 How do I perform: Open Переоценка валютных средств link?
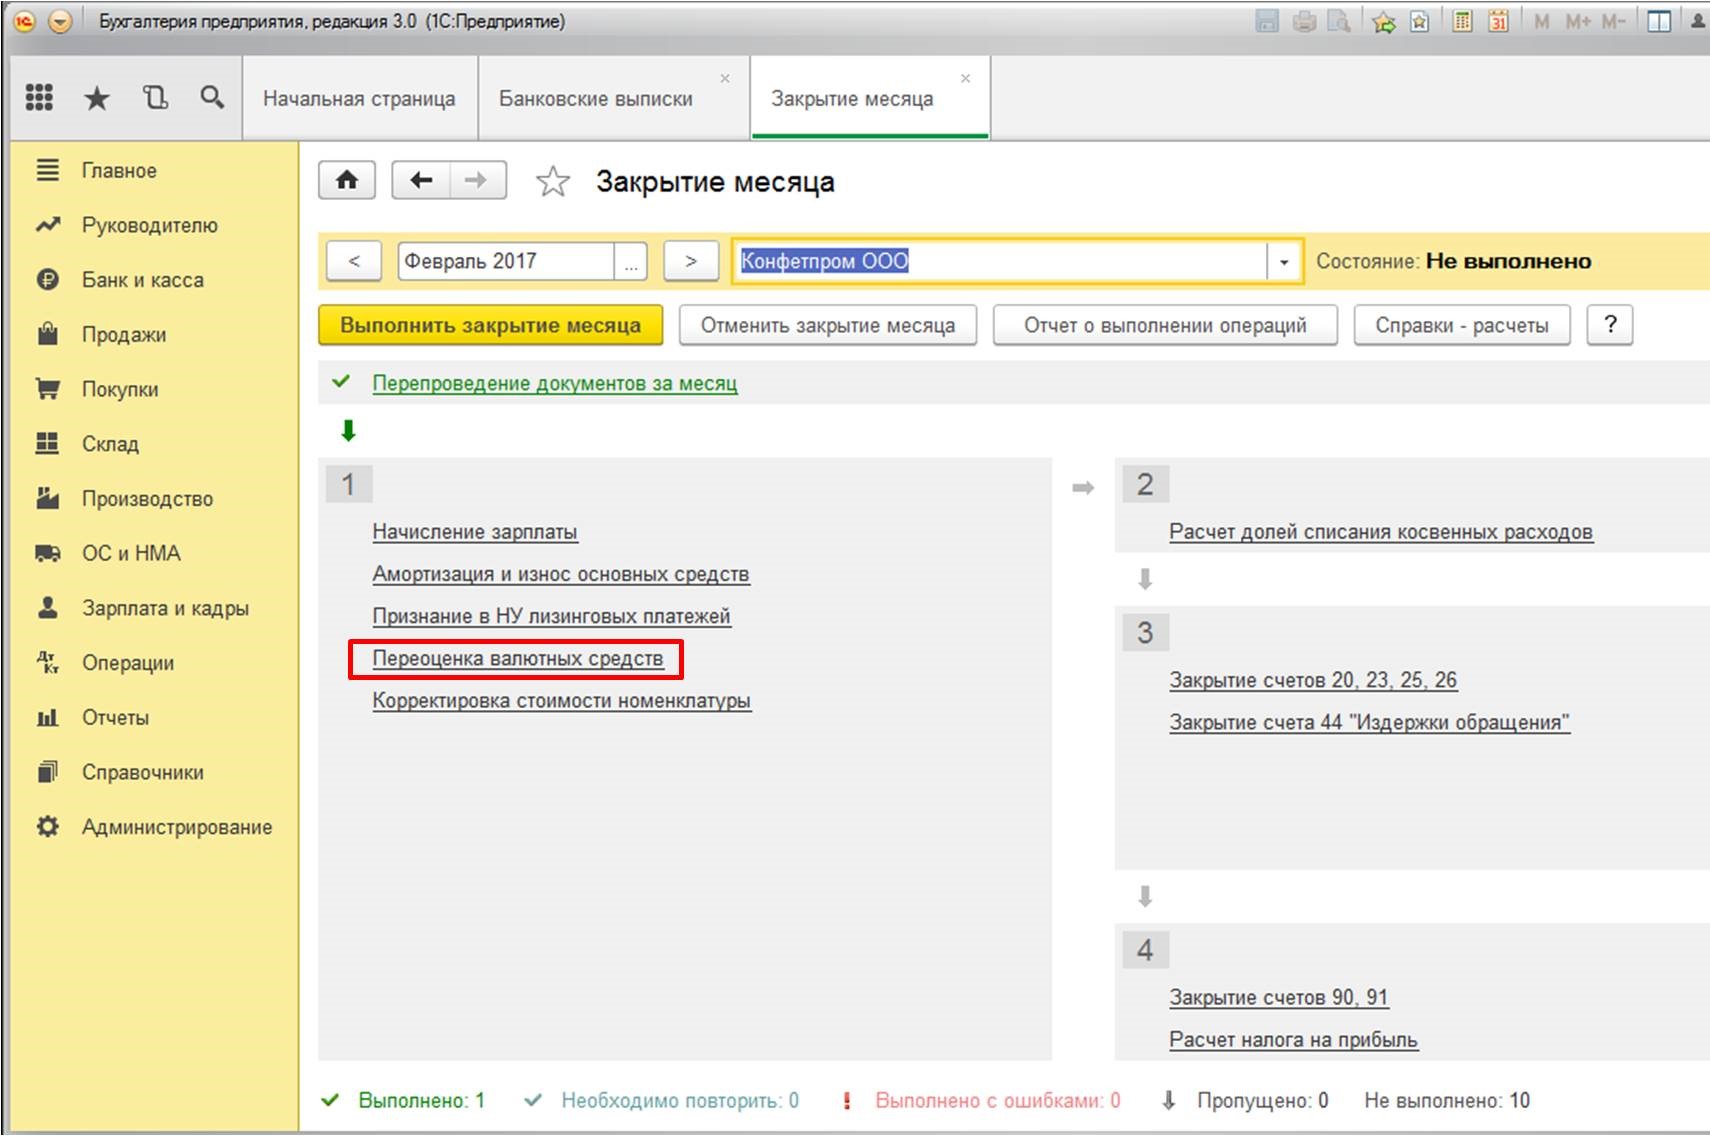pyautogui.click(x=517, y=659)
